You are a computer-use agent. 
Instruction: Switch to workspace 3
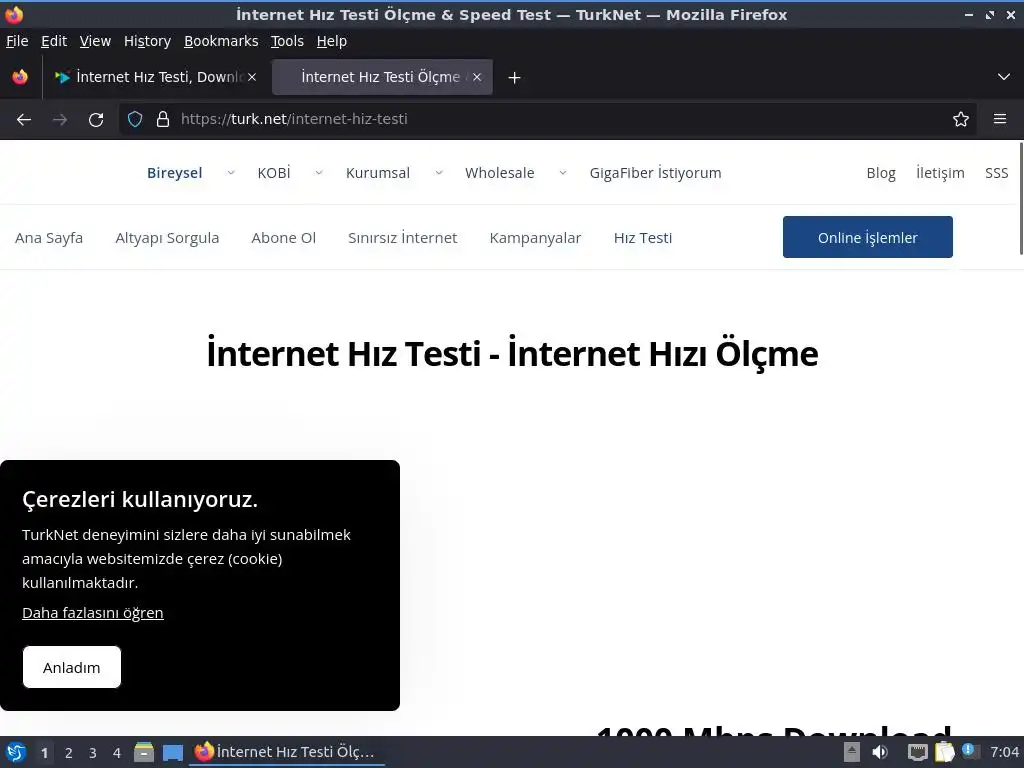(x=93, y=753)
